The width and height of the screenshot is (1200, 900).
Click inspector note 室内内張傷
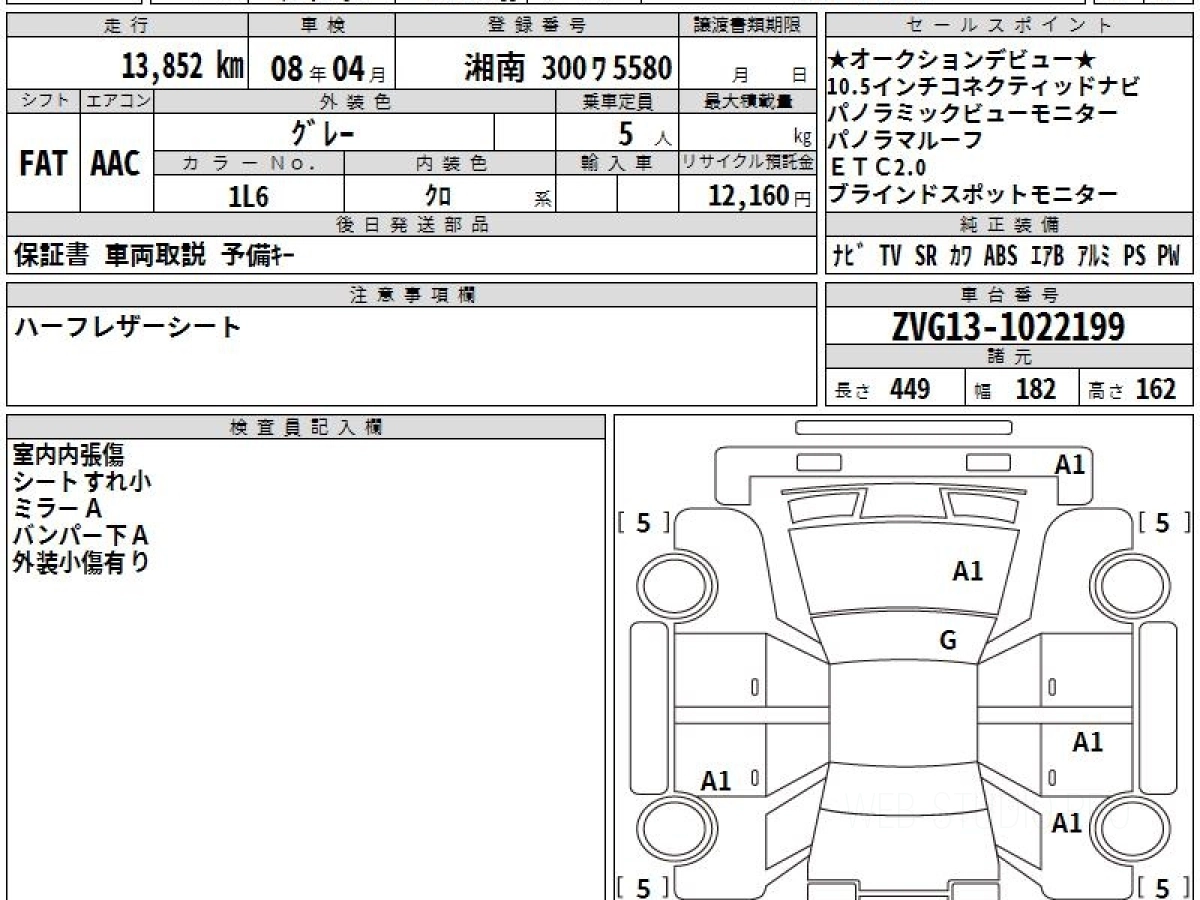tap(68, 455)
